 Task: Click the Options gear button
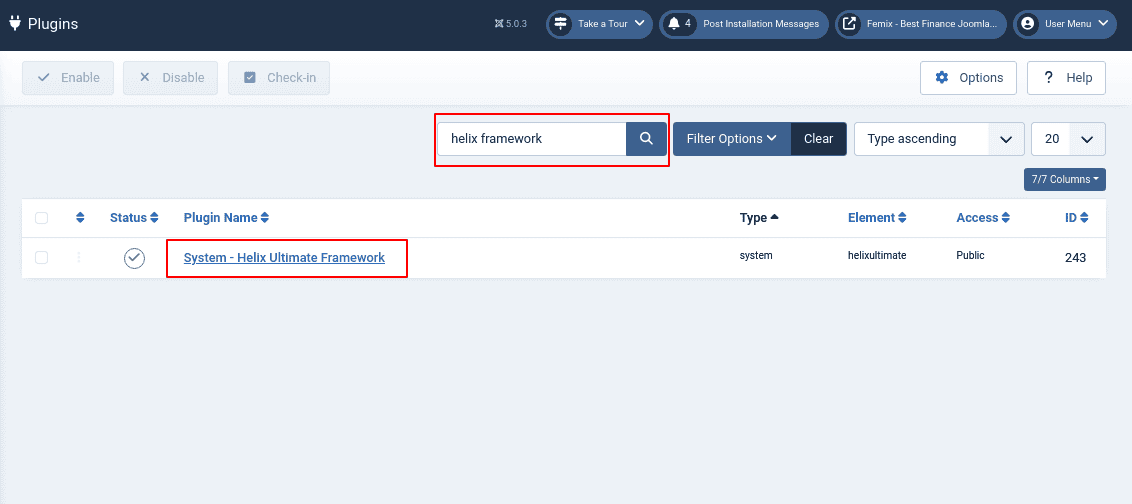[x=968, y=78]
